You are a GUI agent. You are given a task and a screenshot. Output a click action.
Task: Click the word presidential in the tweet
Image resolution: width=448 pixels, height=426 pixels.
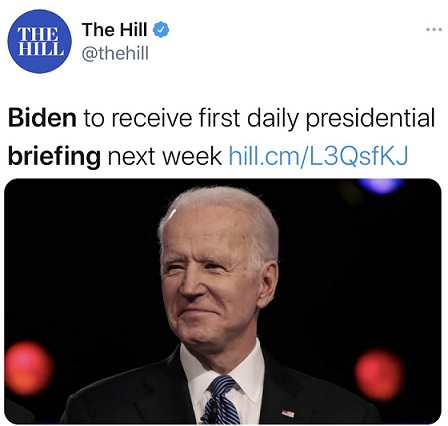click(370, 118)
